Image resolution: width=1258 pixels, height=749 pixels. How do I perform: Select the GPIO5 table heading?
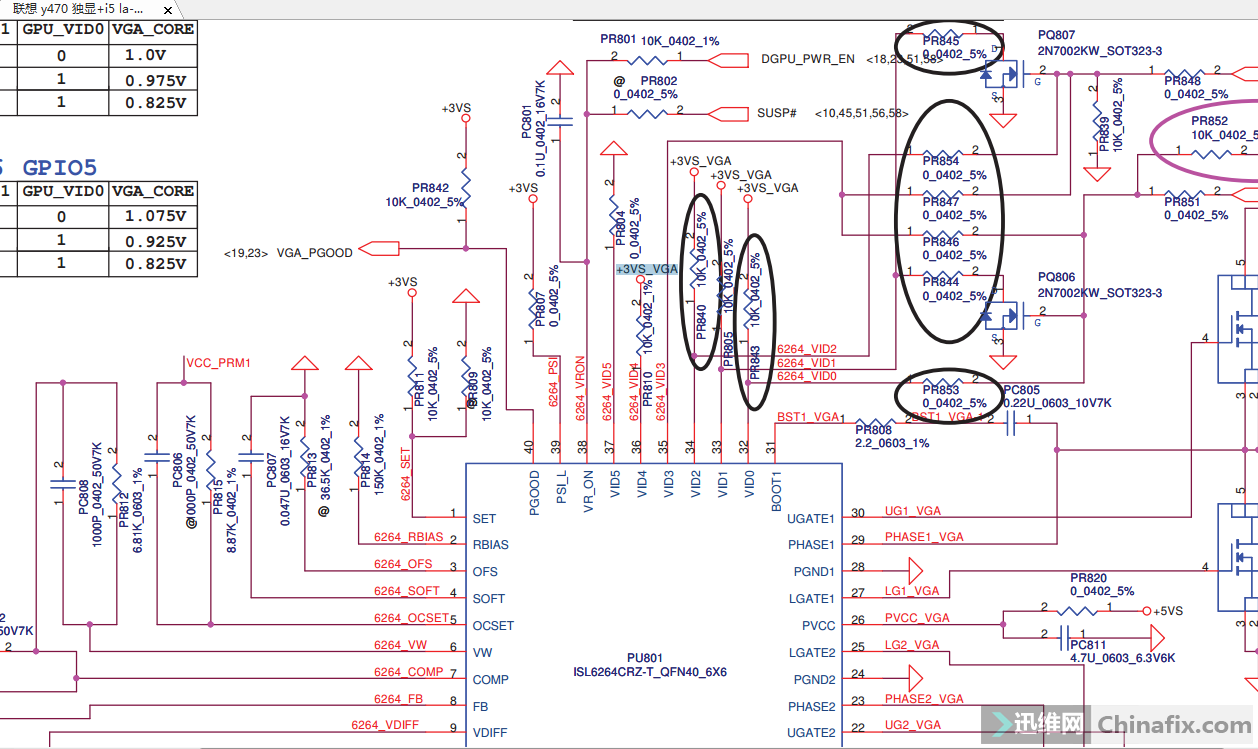pos(59,168)
